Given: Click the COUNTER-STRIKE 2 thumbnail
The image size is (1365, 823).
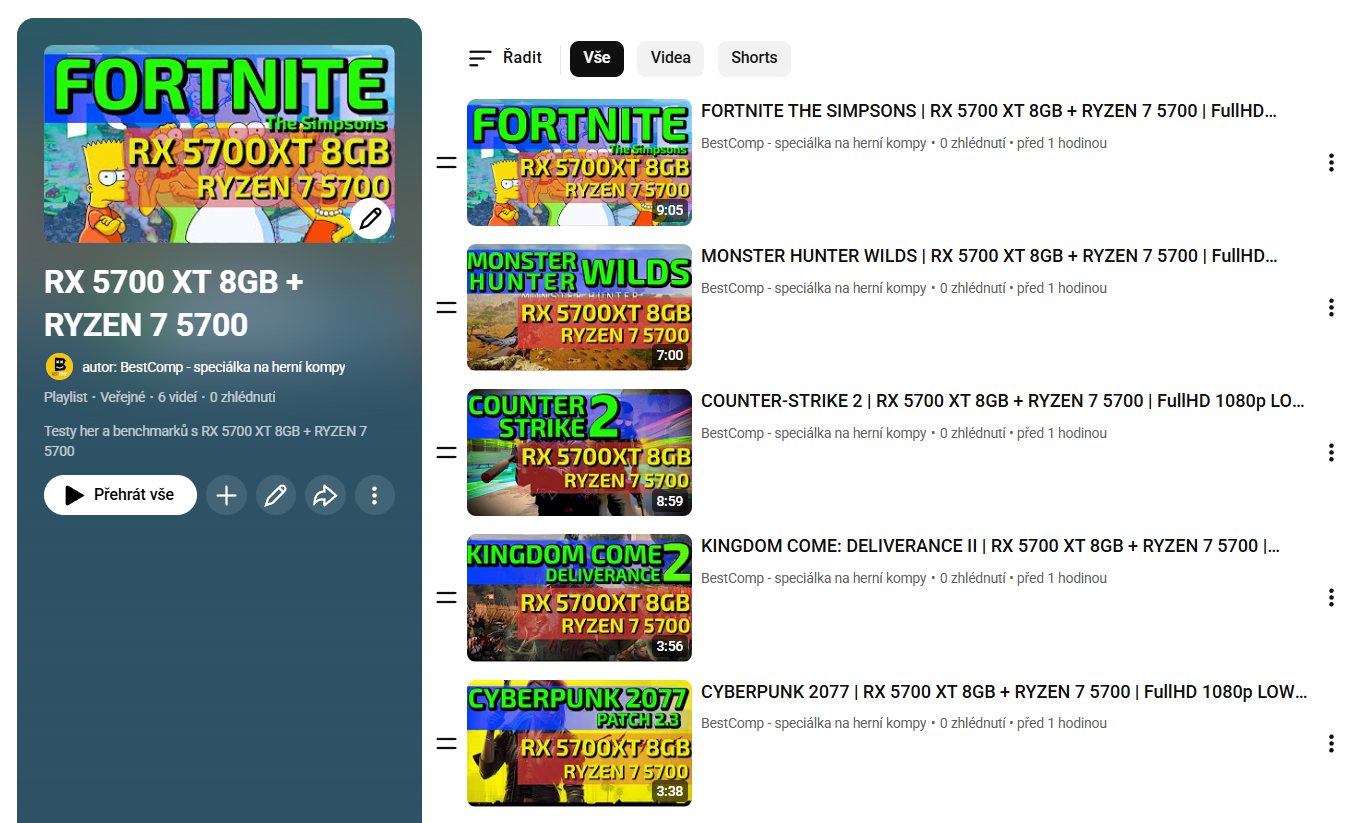Looking at the screenshot, I should [x=579, y=452].
